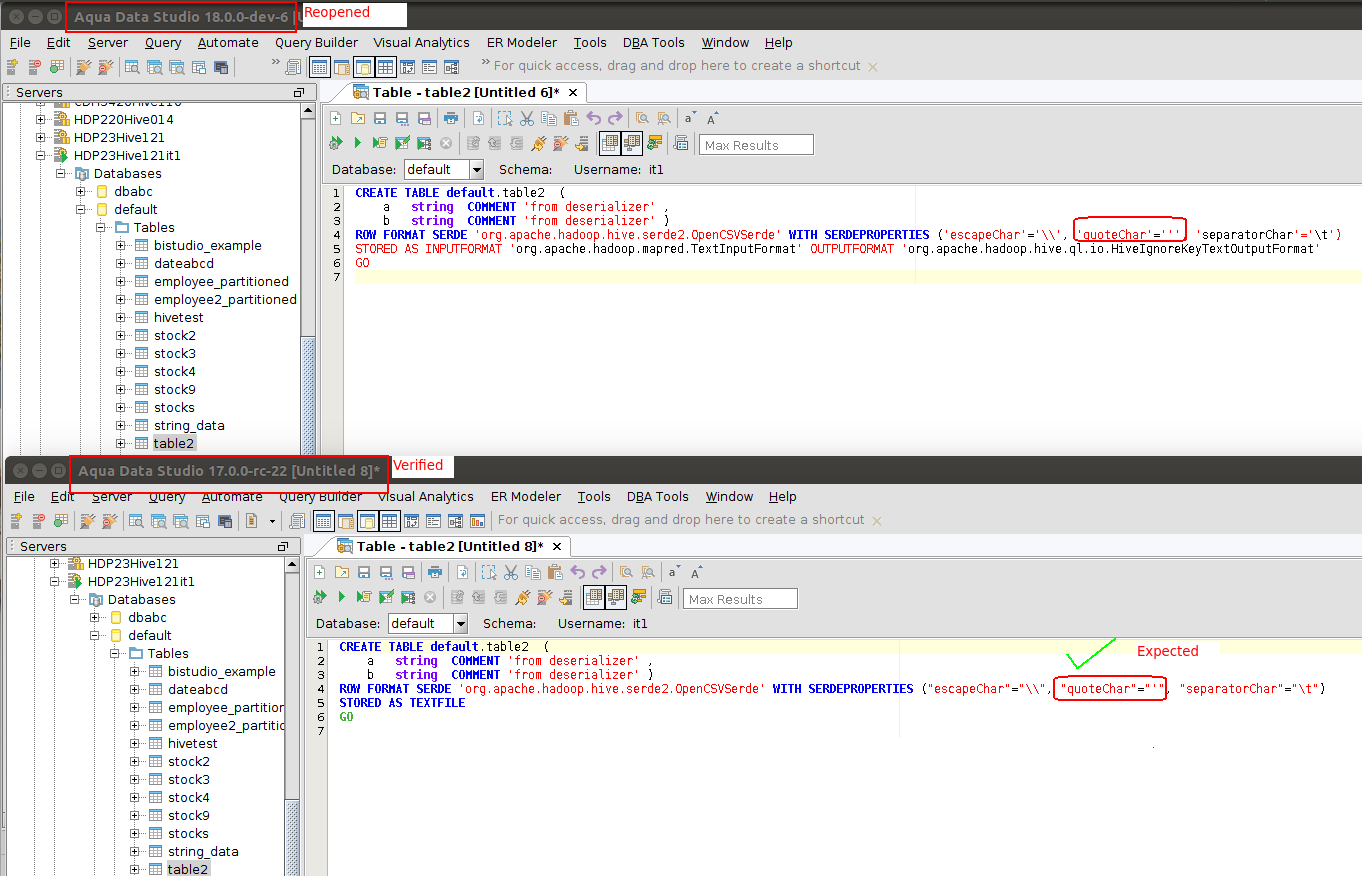Click the Open folder icon in the top window's editor toolbar
This screenshot has width=1362, height=876.
tap(358, 118)
